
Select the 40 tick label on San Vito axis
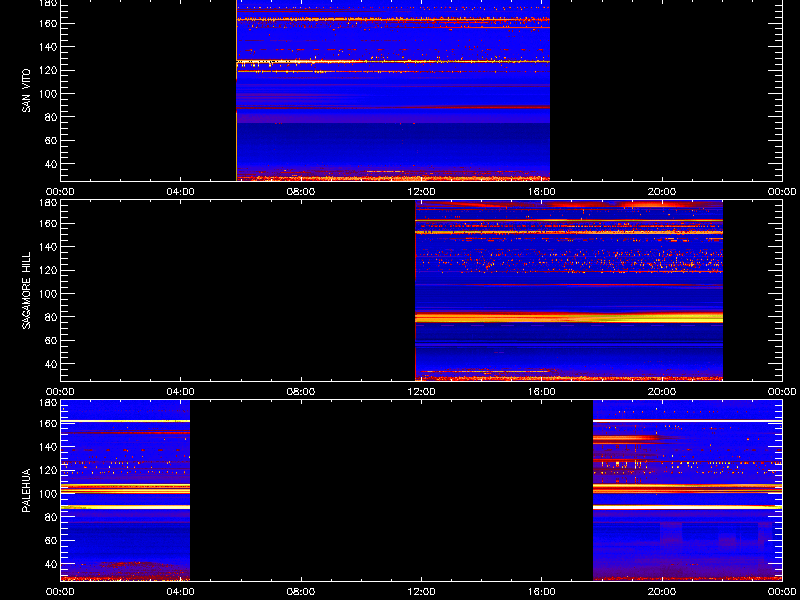click(52, 164)
